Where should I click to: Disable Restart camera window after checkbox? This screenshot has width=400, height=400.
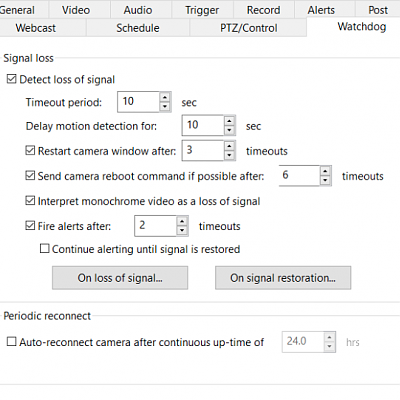(30, 151)
